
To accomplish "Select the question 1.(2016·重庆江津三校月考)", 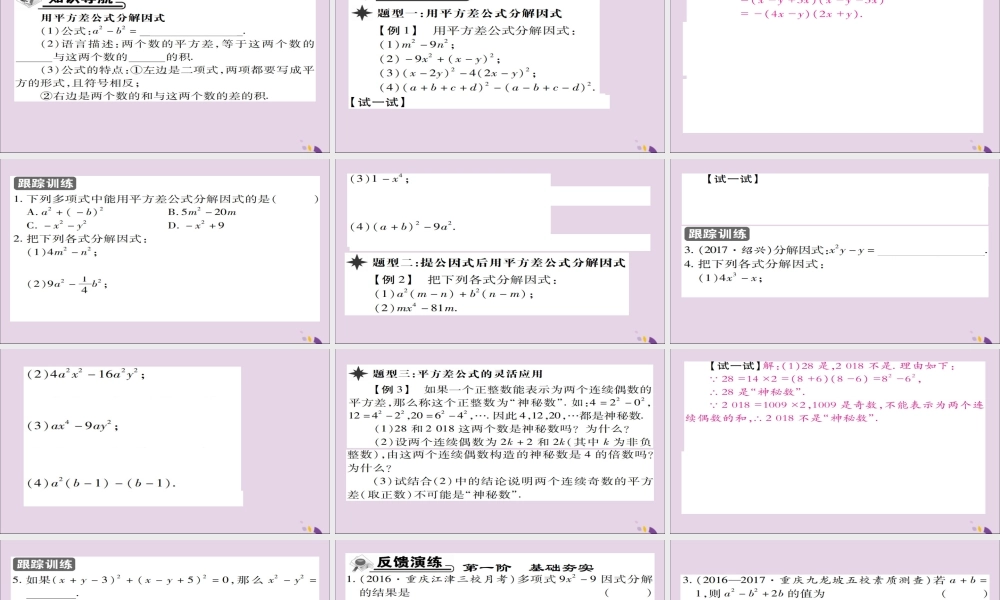I will 500,585.
